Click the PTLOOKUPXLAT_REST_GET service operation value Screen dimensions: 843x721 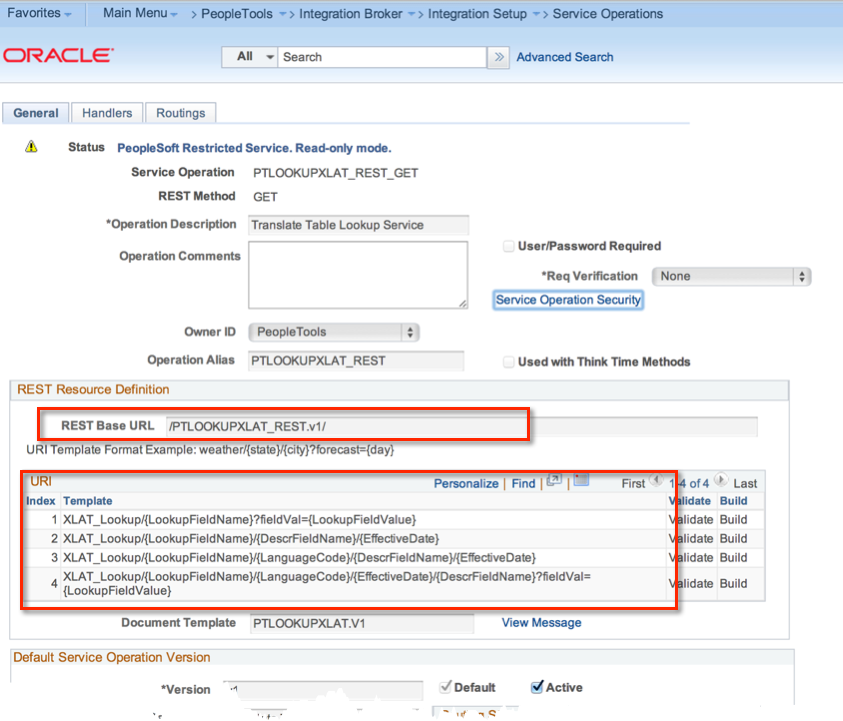(335, 173)
